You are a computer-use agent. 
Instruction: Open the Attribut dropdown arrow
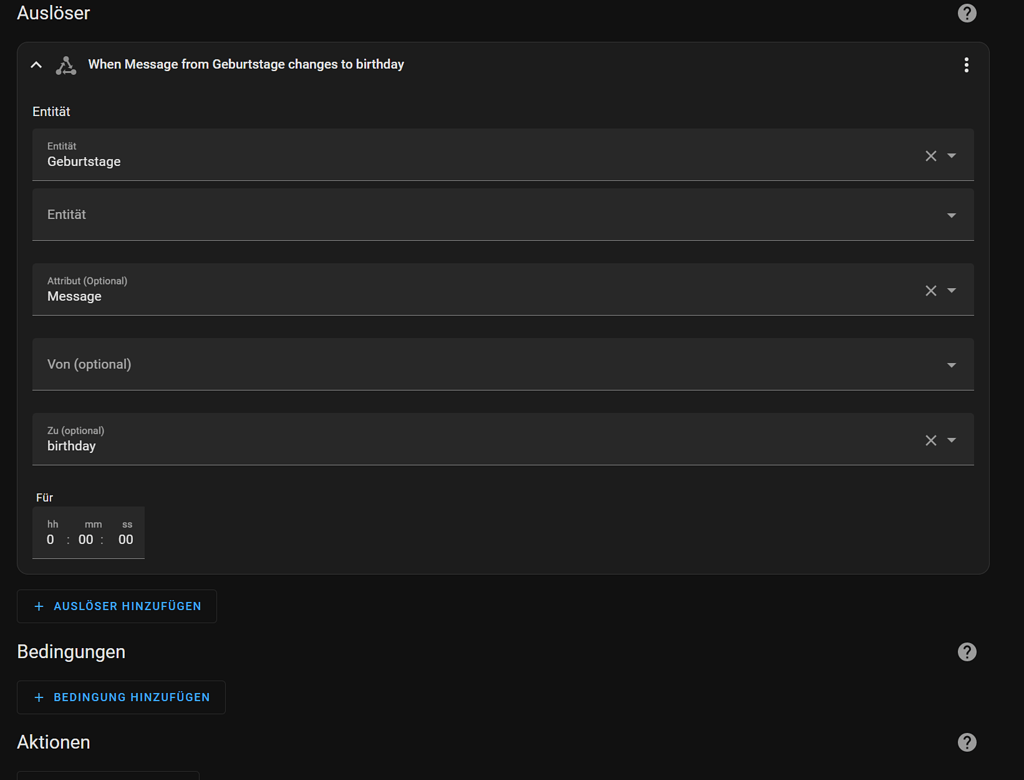pyautogui.click(x=952, y=291)
